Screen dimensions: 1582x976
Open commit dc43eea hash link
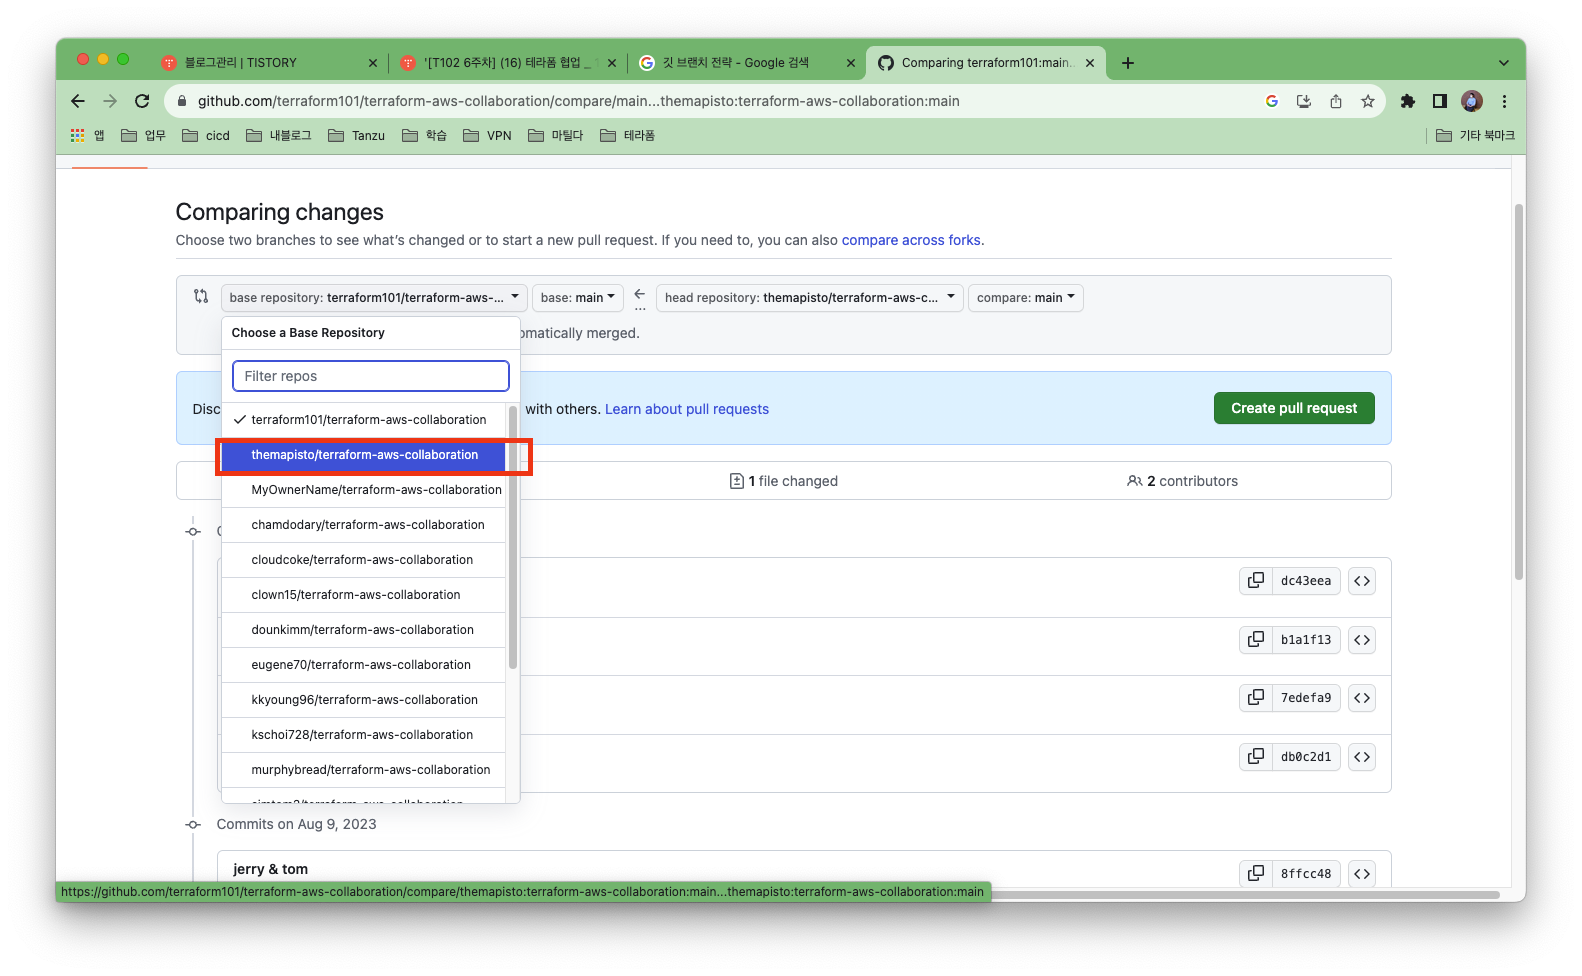coord(1306,581)
